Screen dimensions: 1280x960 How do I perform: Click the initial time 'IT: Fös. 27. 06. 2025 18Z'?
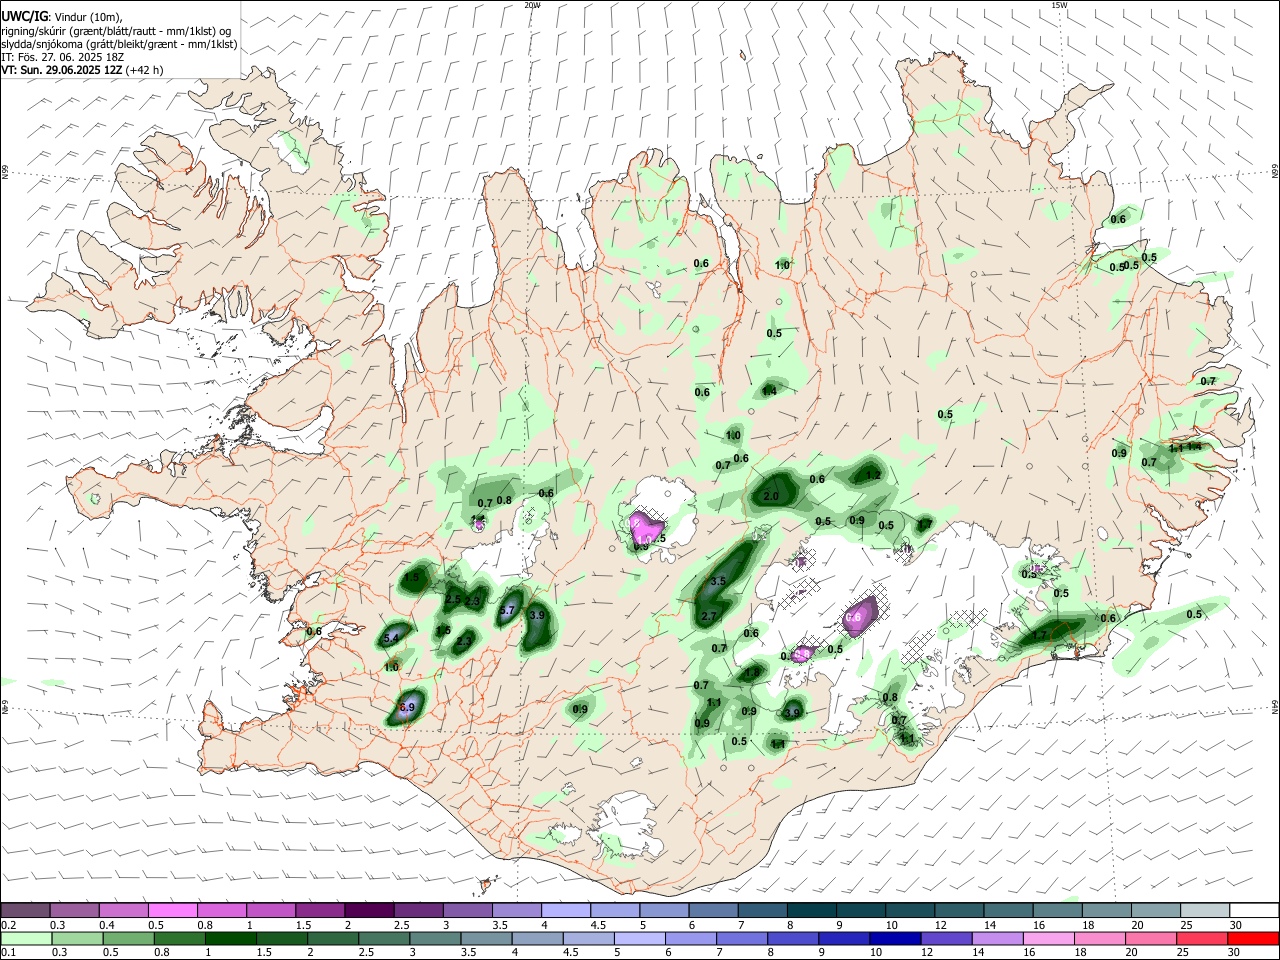62,57
